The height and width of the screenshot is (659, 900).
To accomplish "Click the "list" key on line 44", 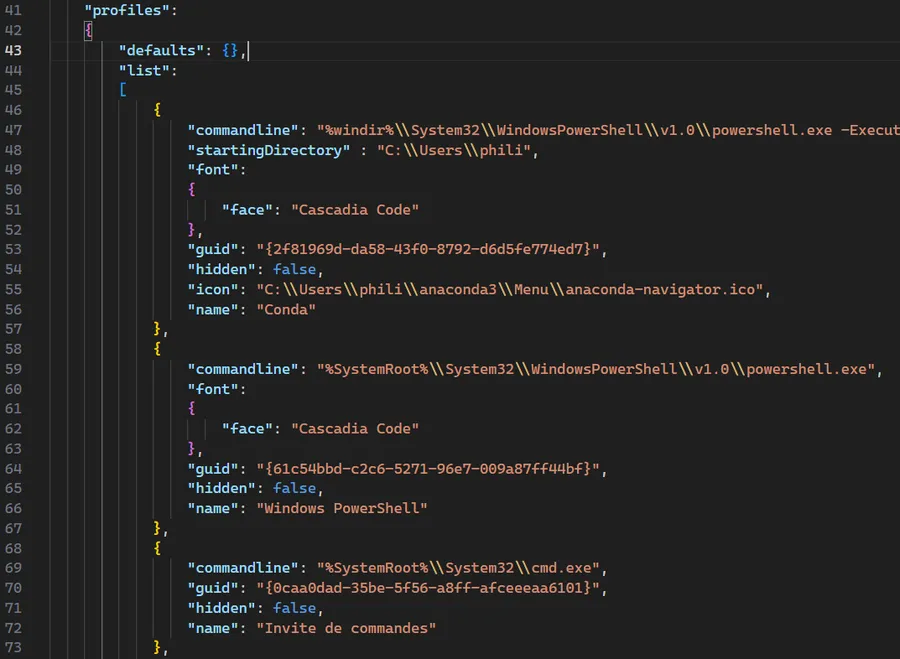I will tap(148, 70).
